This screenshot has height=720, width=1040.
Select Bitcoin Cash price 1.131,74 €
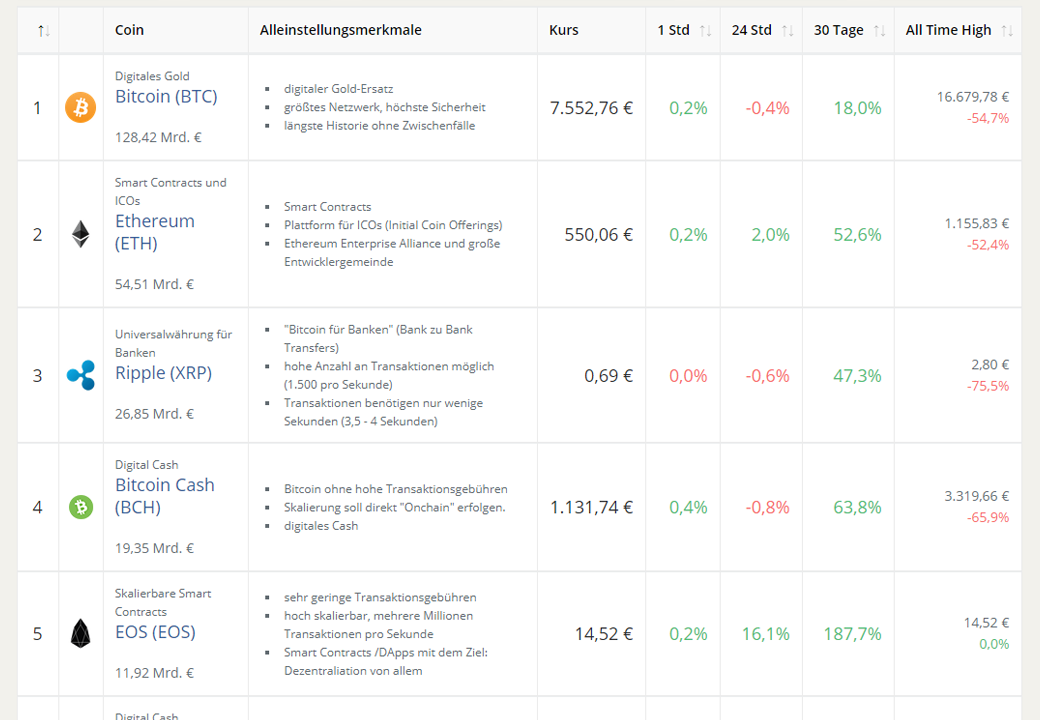coord(591,507)
